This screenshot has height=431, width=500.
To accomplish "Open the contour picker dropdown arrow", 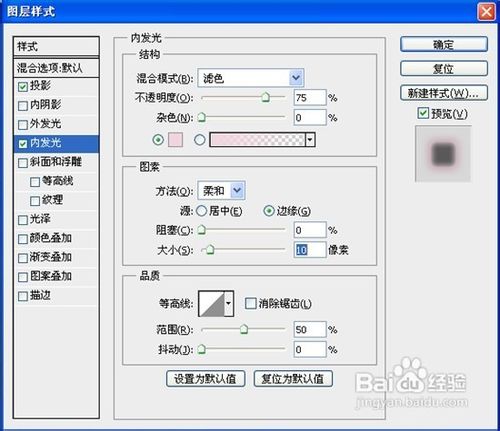I will point(229,303).
